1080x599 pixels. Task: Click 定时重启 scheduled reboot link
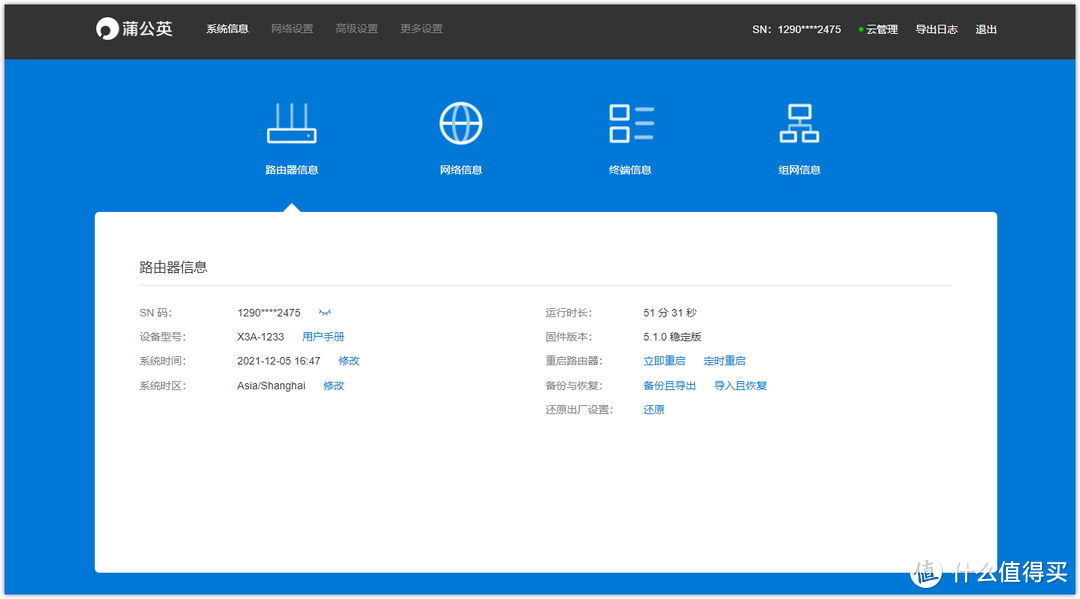(x=724, y=361)
